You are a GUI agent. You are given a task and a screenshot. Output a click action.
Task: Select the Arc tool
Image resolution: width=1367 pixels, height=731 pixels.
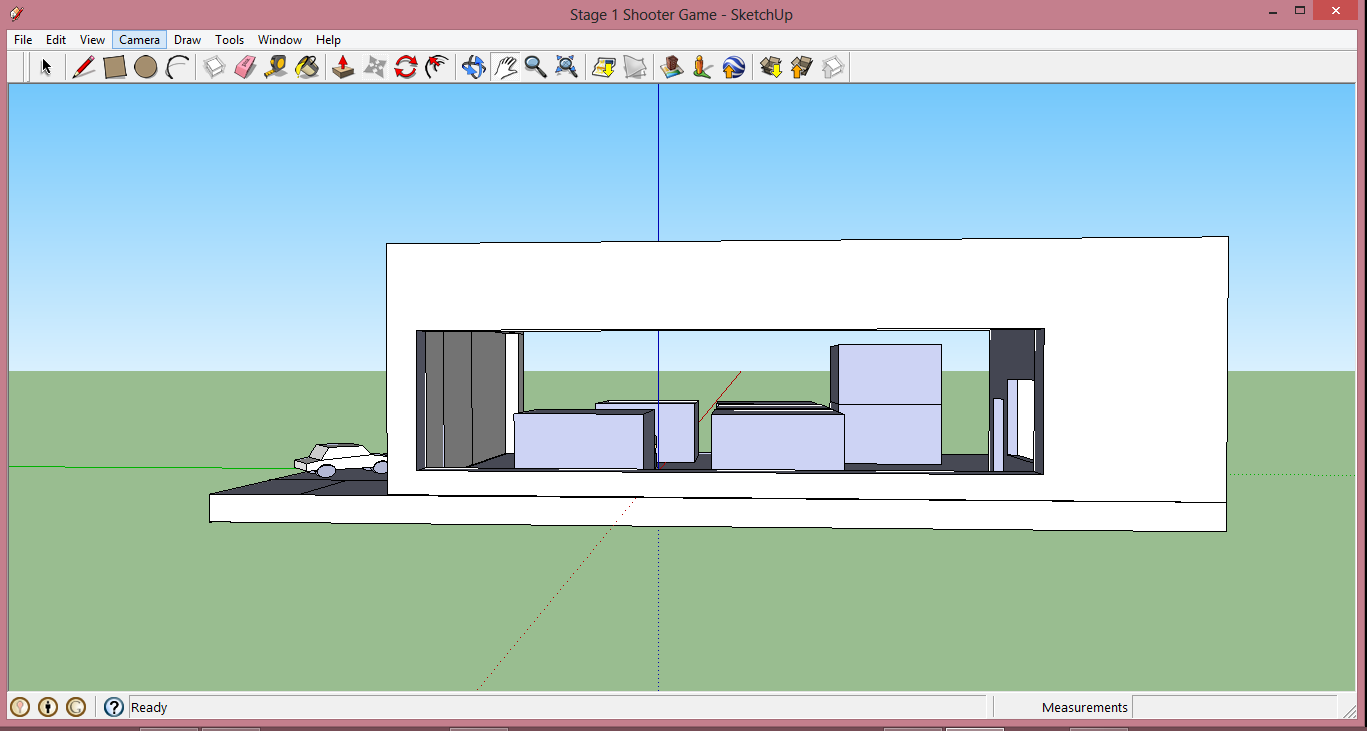click(x=178, y=66)
